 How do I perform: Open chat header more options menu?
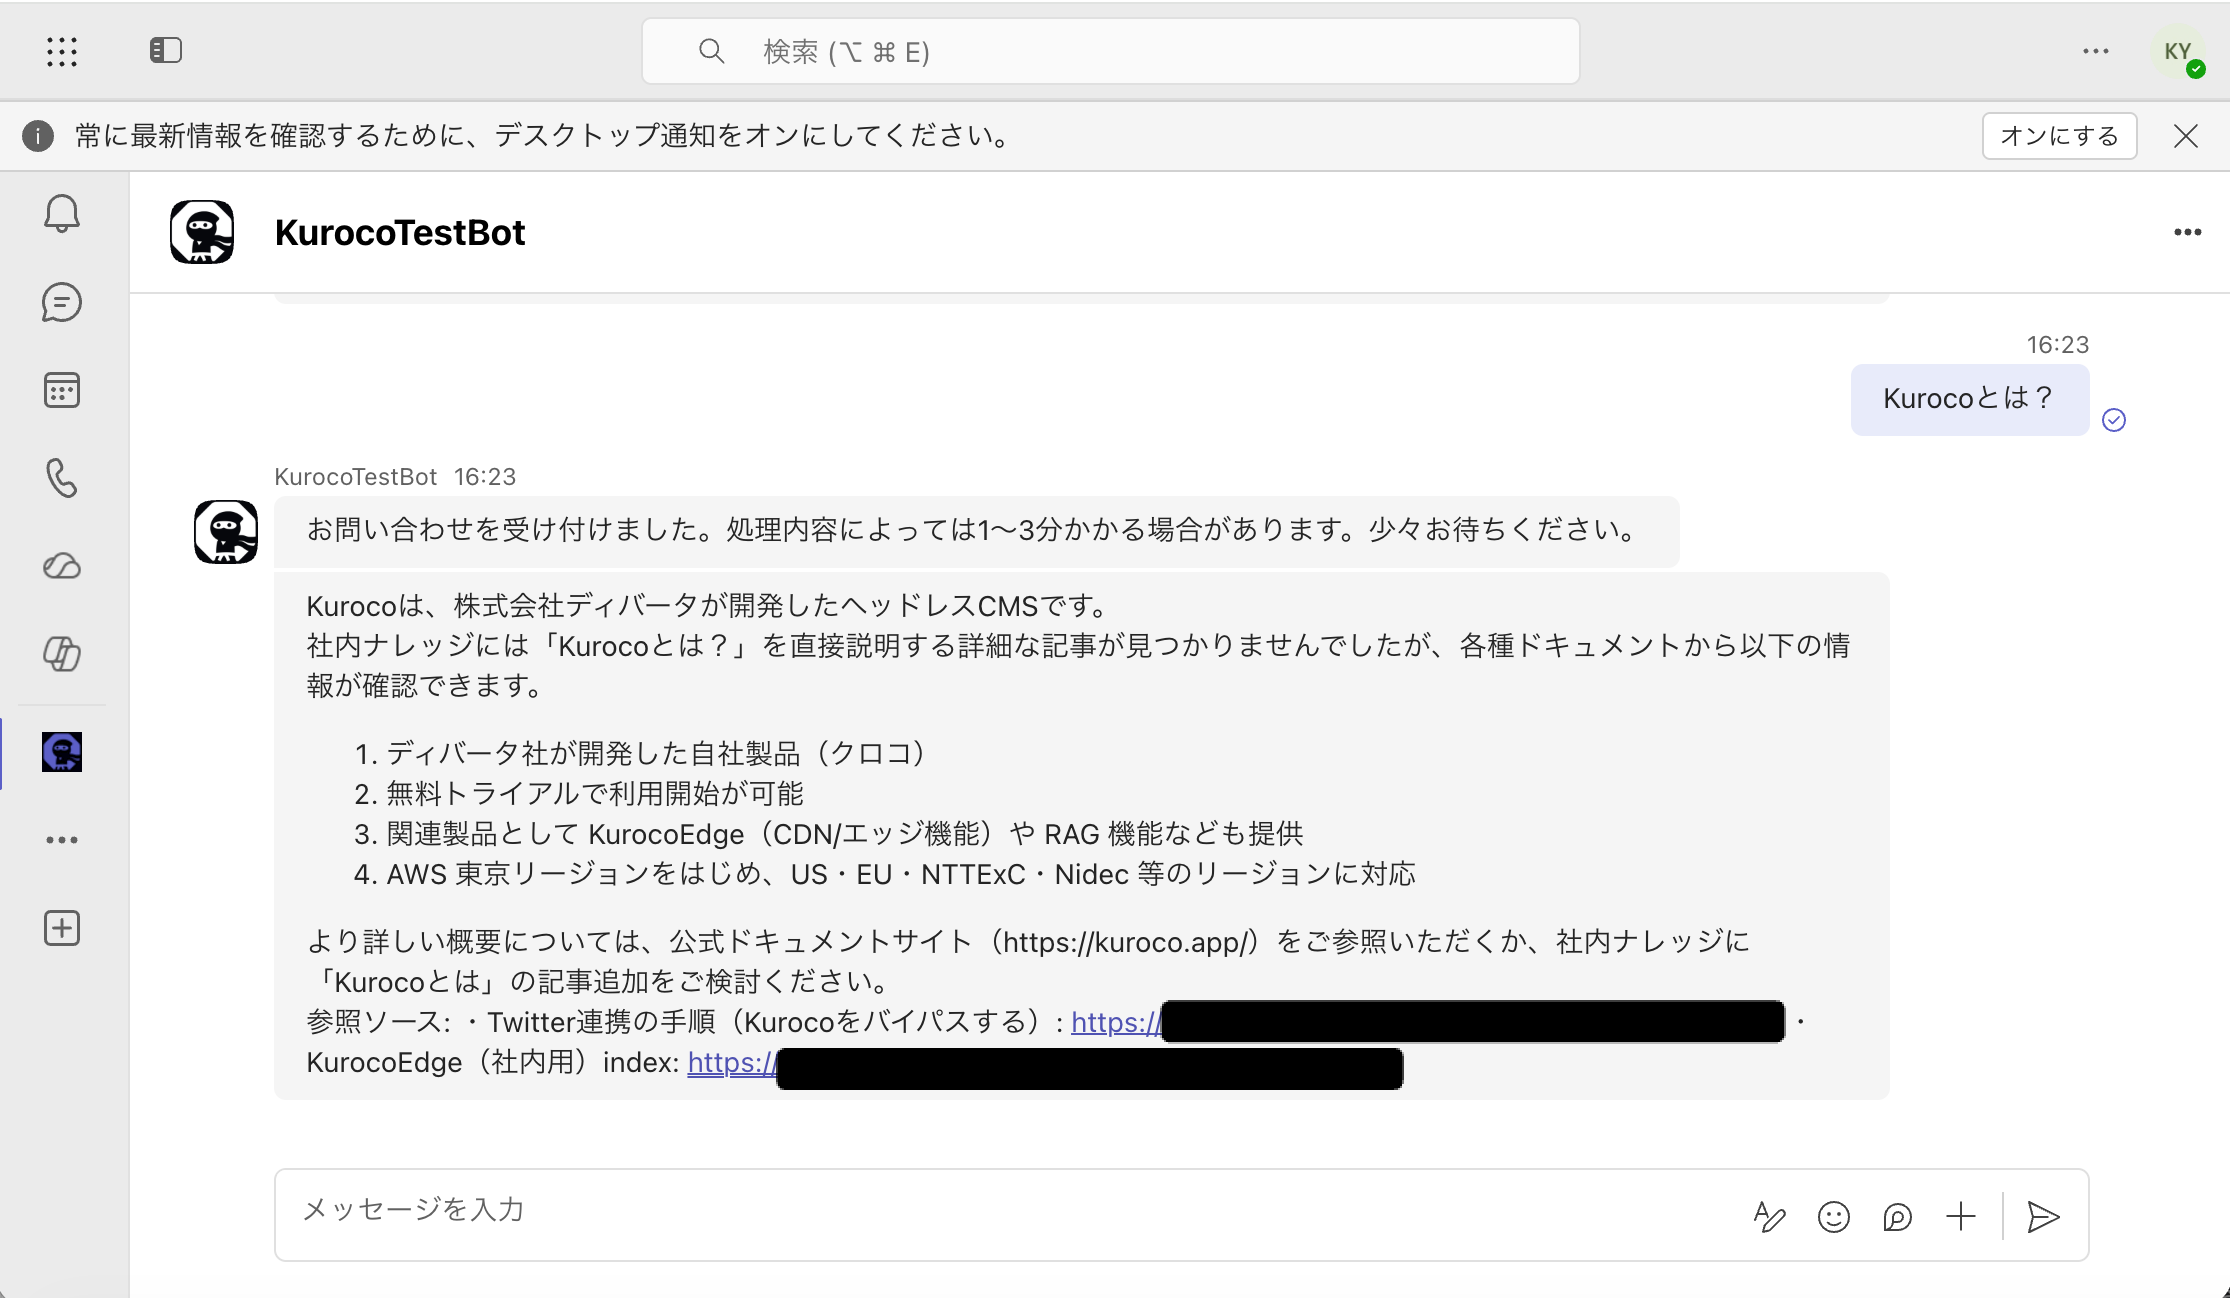coord(2187,232)
